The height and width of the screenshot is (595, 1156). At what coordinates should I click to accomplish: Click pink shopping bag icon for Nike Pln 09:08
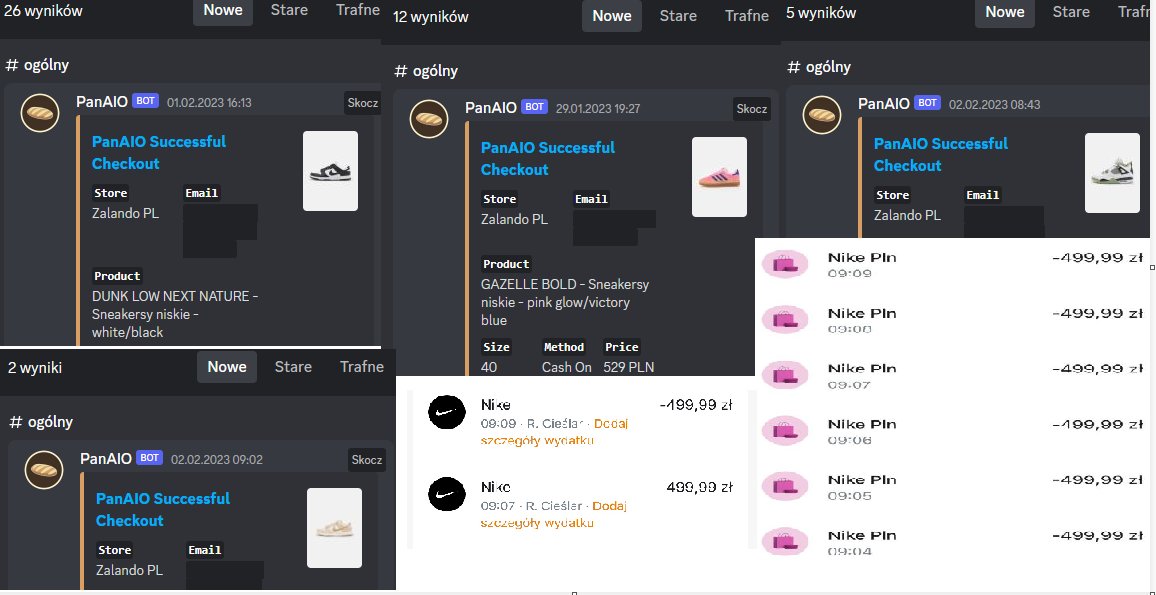(x=785, y=319)
